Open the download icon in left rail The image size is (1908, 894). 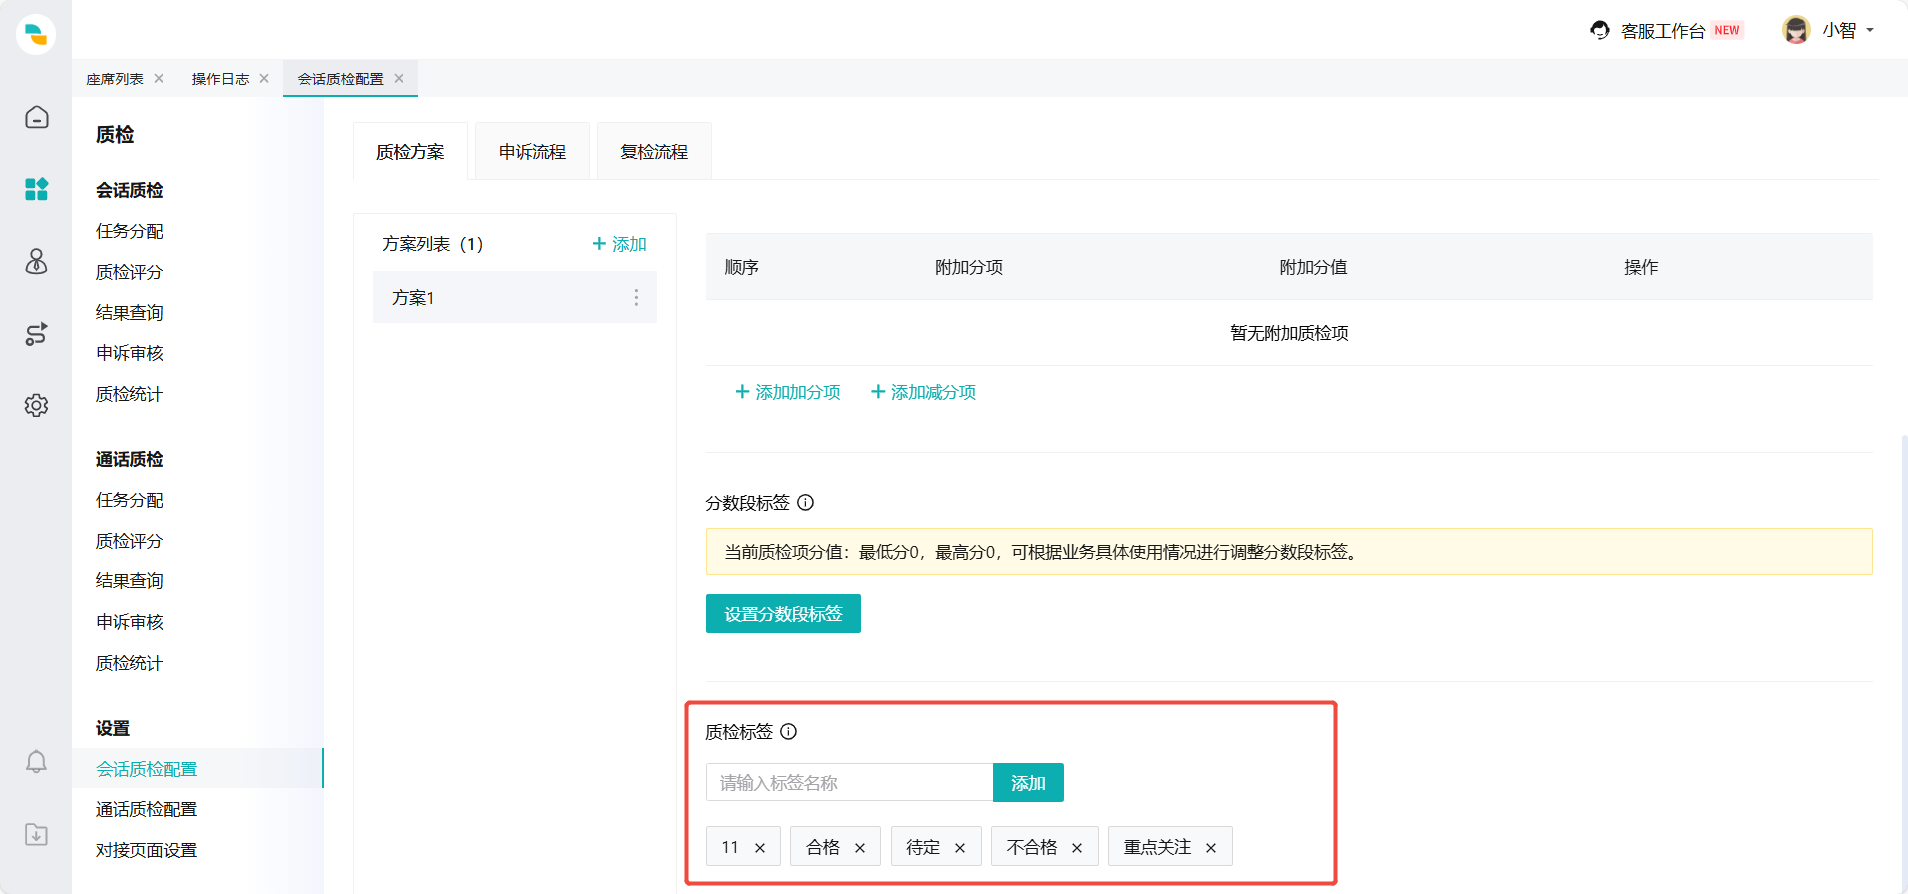(x=37, y=834)
